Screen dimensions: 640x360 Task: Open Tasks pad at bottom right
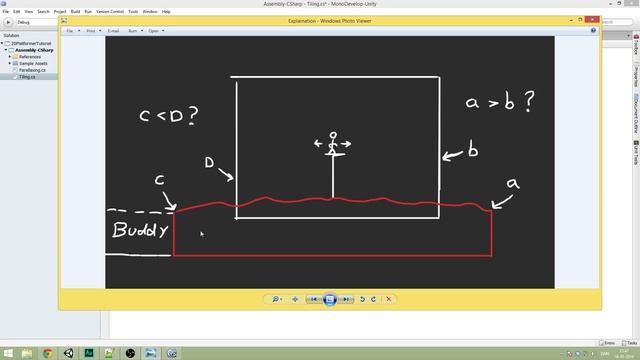click(629, 343)
